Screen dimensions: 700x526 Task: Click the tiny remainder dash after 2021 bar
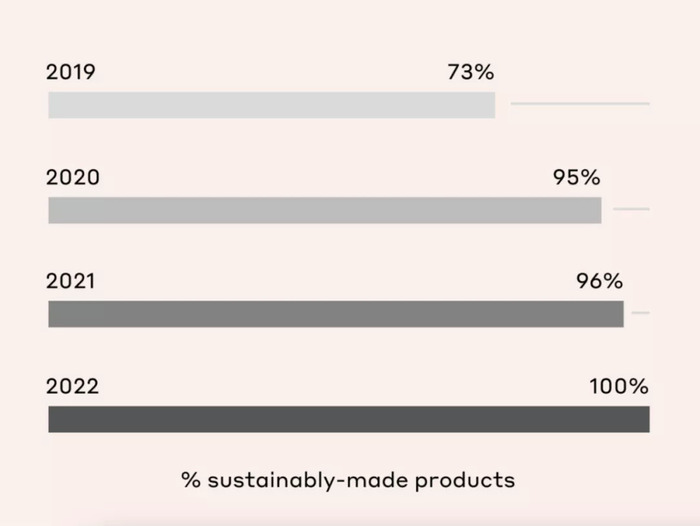coord(640,313)
